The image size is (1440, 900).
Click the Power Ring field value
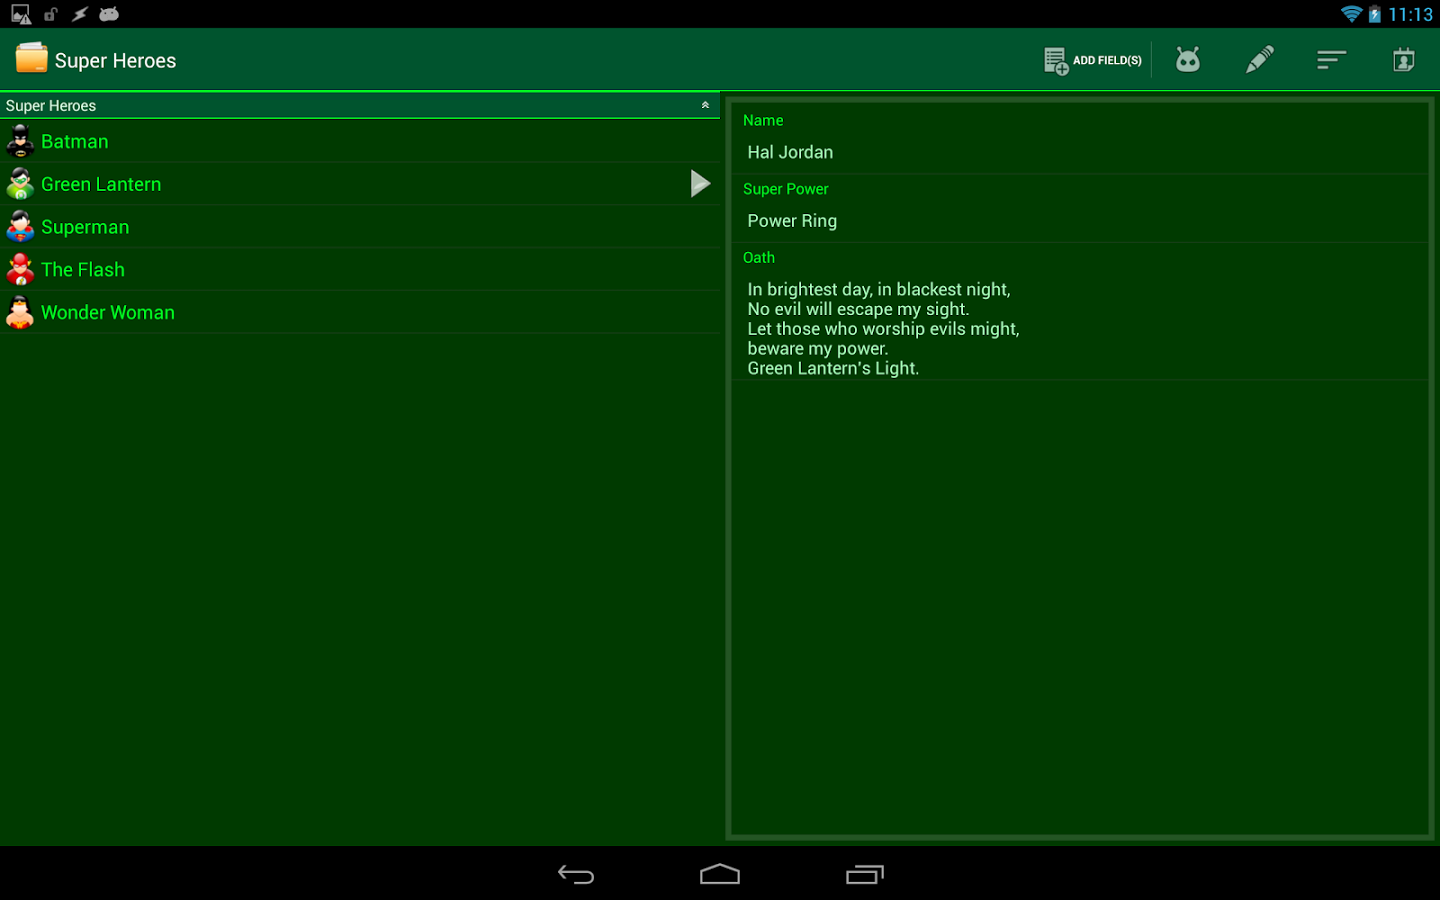792,221
